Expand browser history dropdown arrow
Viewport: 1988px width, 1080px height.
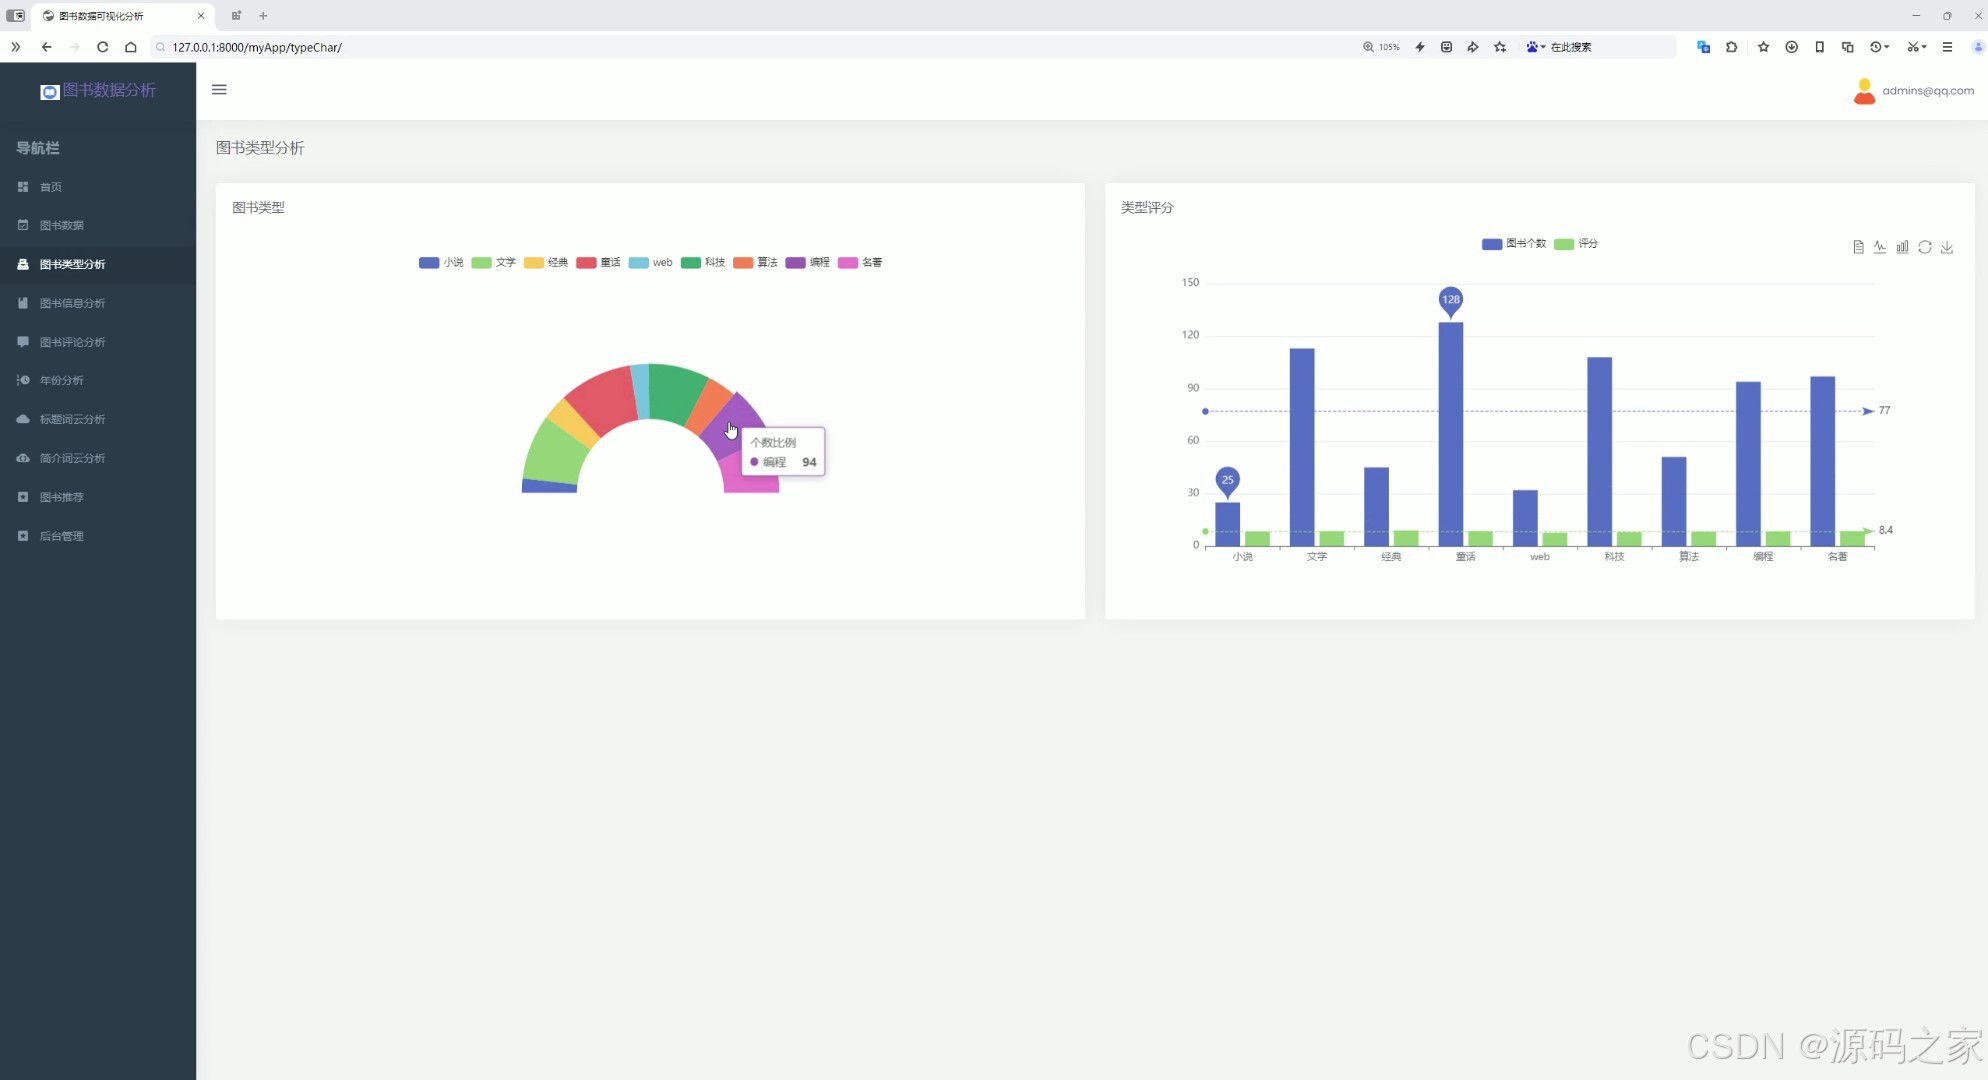tap(1887, 47)
